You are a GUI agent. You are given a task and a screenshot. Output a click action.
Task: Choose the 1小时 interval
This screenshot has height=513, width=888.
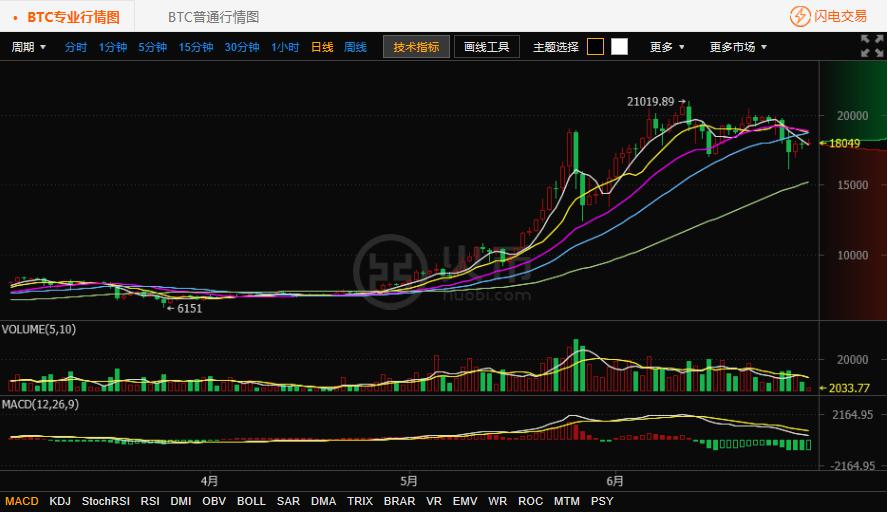point(285,47)
